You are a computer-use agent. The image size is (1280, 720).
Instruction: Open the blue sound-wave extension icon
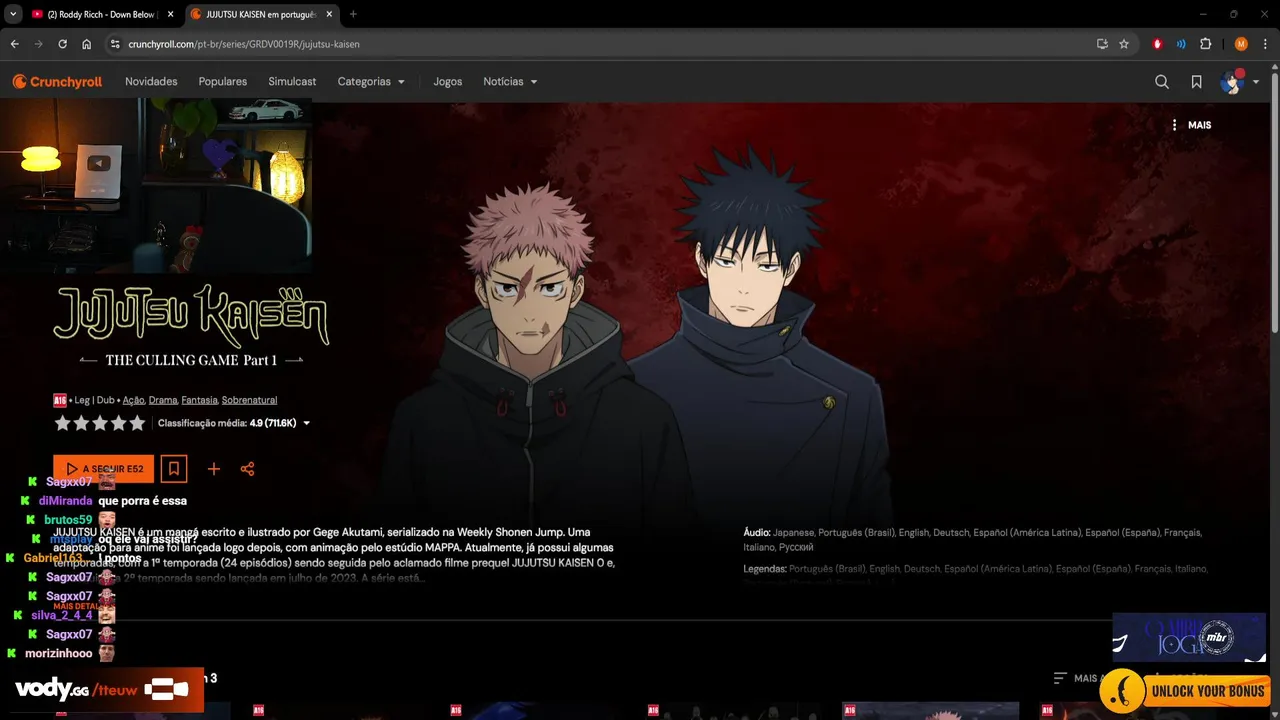pyautogui.click(x=1181, y=44)
